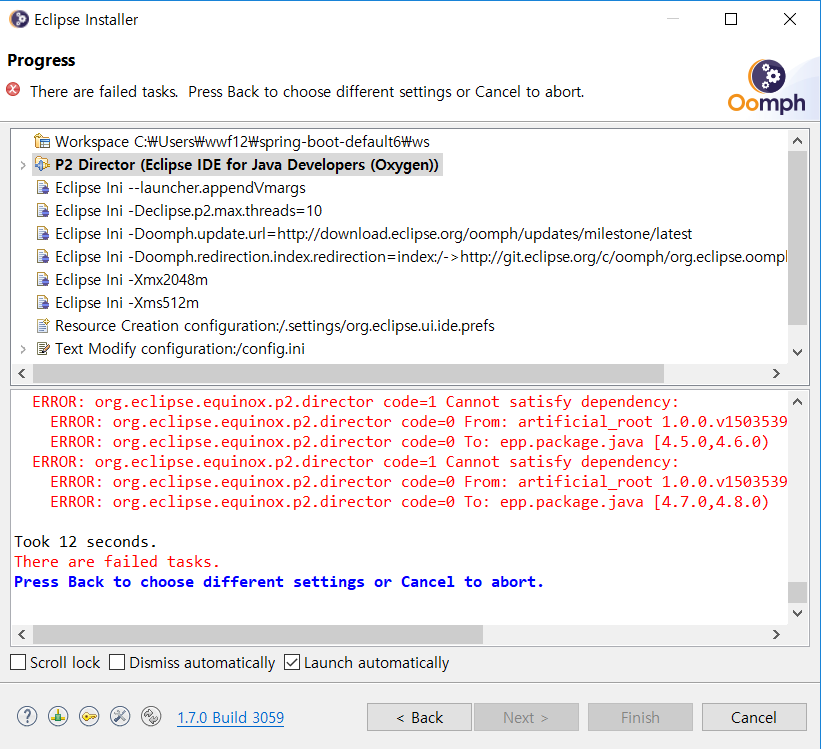Viewport: 821px width, 749px height.
Task: Click the red error icon in header
Action: coord(13,90)
